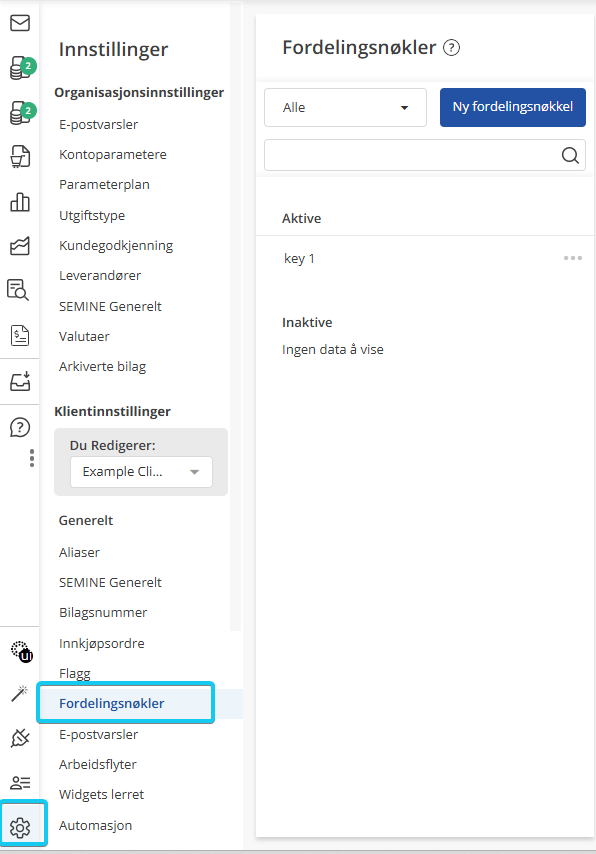Open the Alle filter dropdown
Viewport: 596px width, 854px height.
(x=345, y=107)
